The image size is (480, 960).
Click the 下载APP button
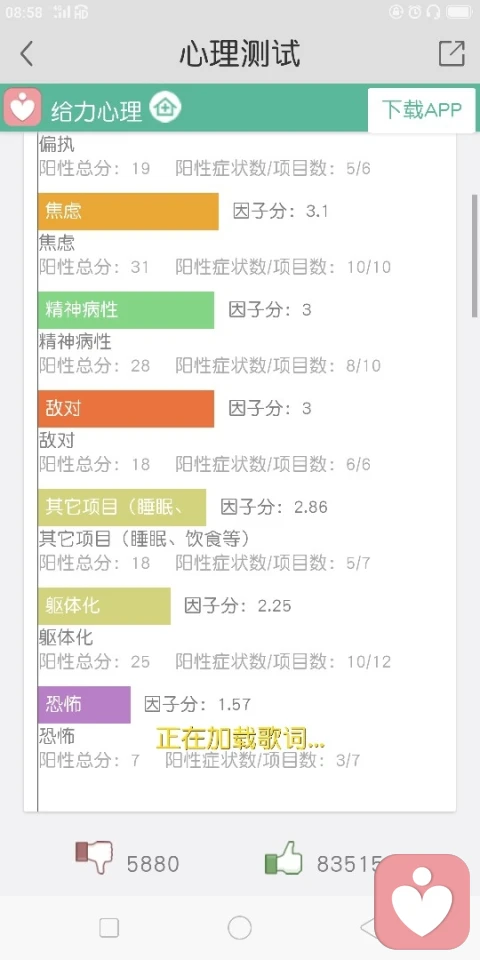click(x=422, y=110)
